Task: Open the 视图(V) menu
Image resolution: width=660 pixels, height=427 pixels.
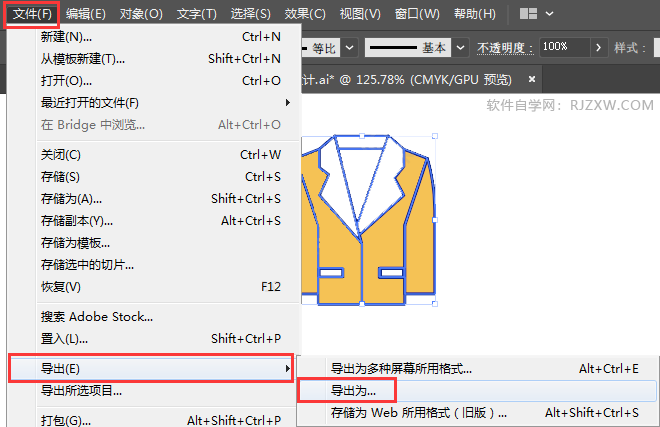Action: [x=360, y=14]
